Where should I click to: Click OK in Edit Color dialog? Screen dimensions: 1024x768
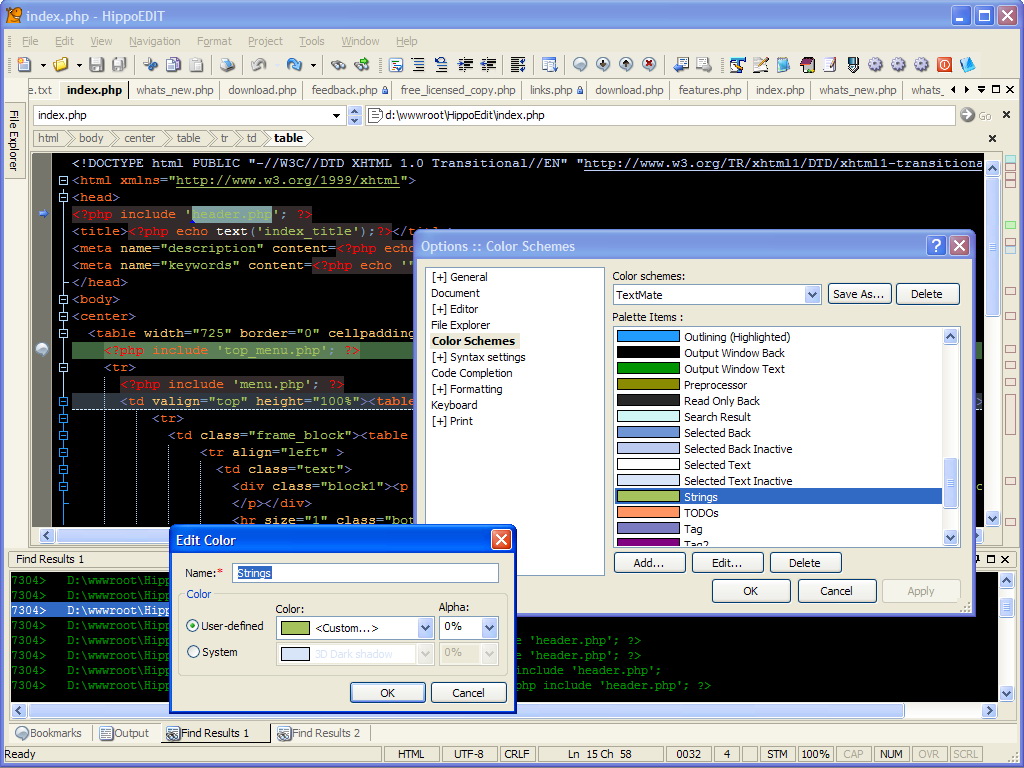tap(388, 692)
